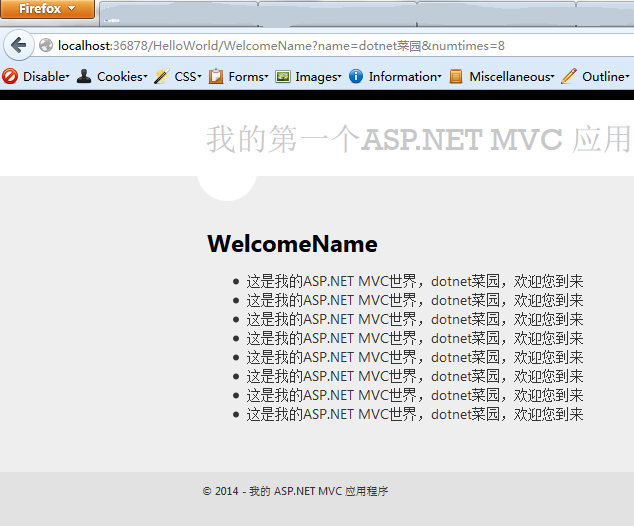Screen dimensions: 634x526
Task: Click the blue Information icon
Action: (356, 76)
